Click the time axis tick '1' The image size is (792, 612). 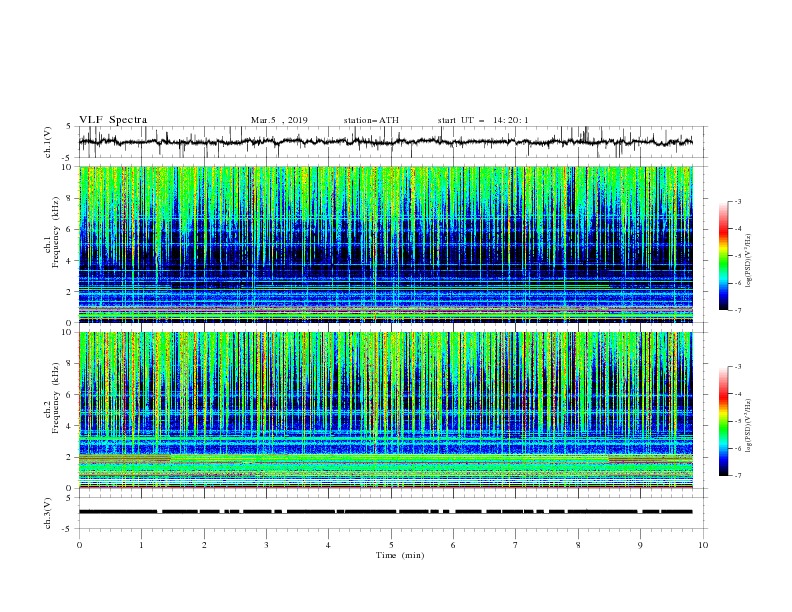pyautogui.click(x=141, y=545)
